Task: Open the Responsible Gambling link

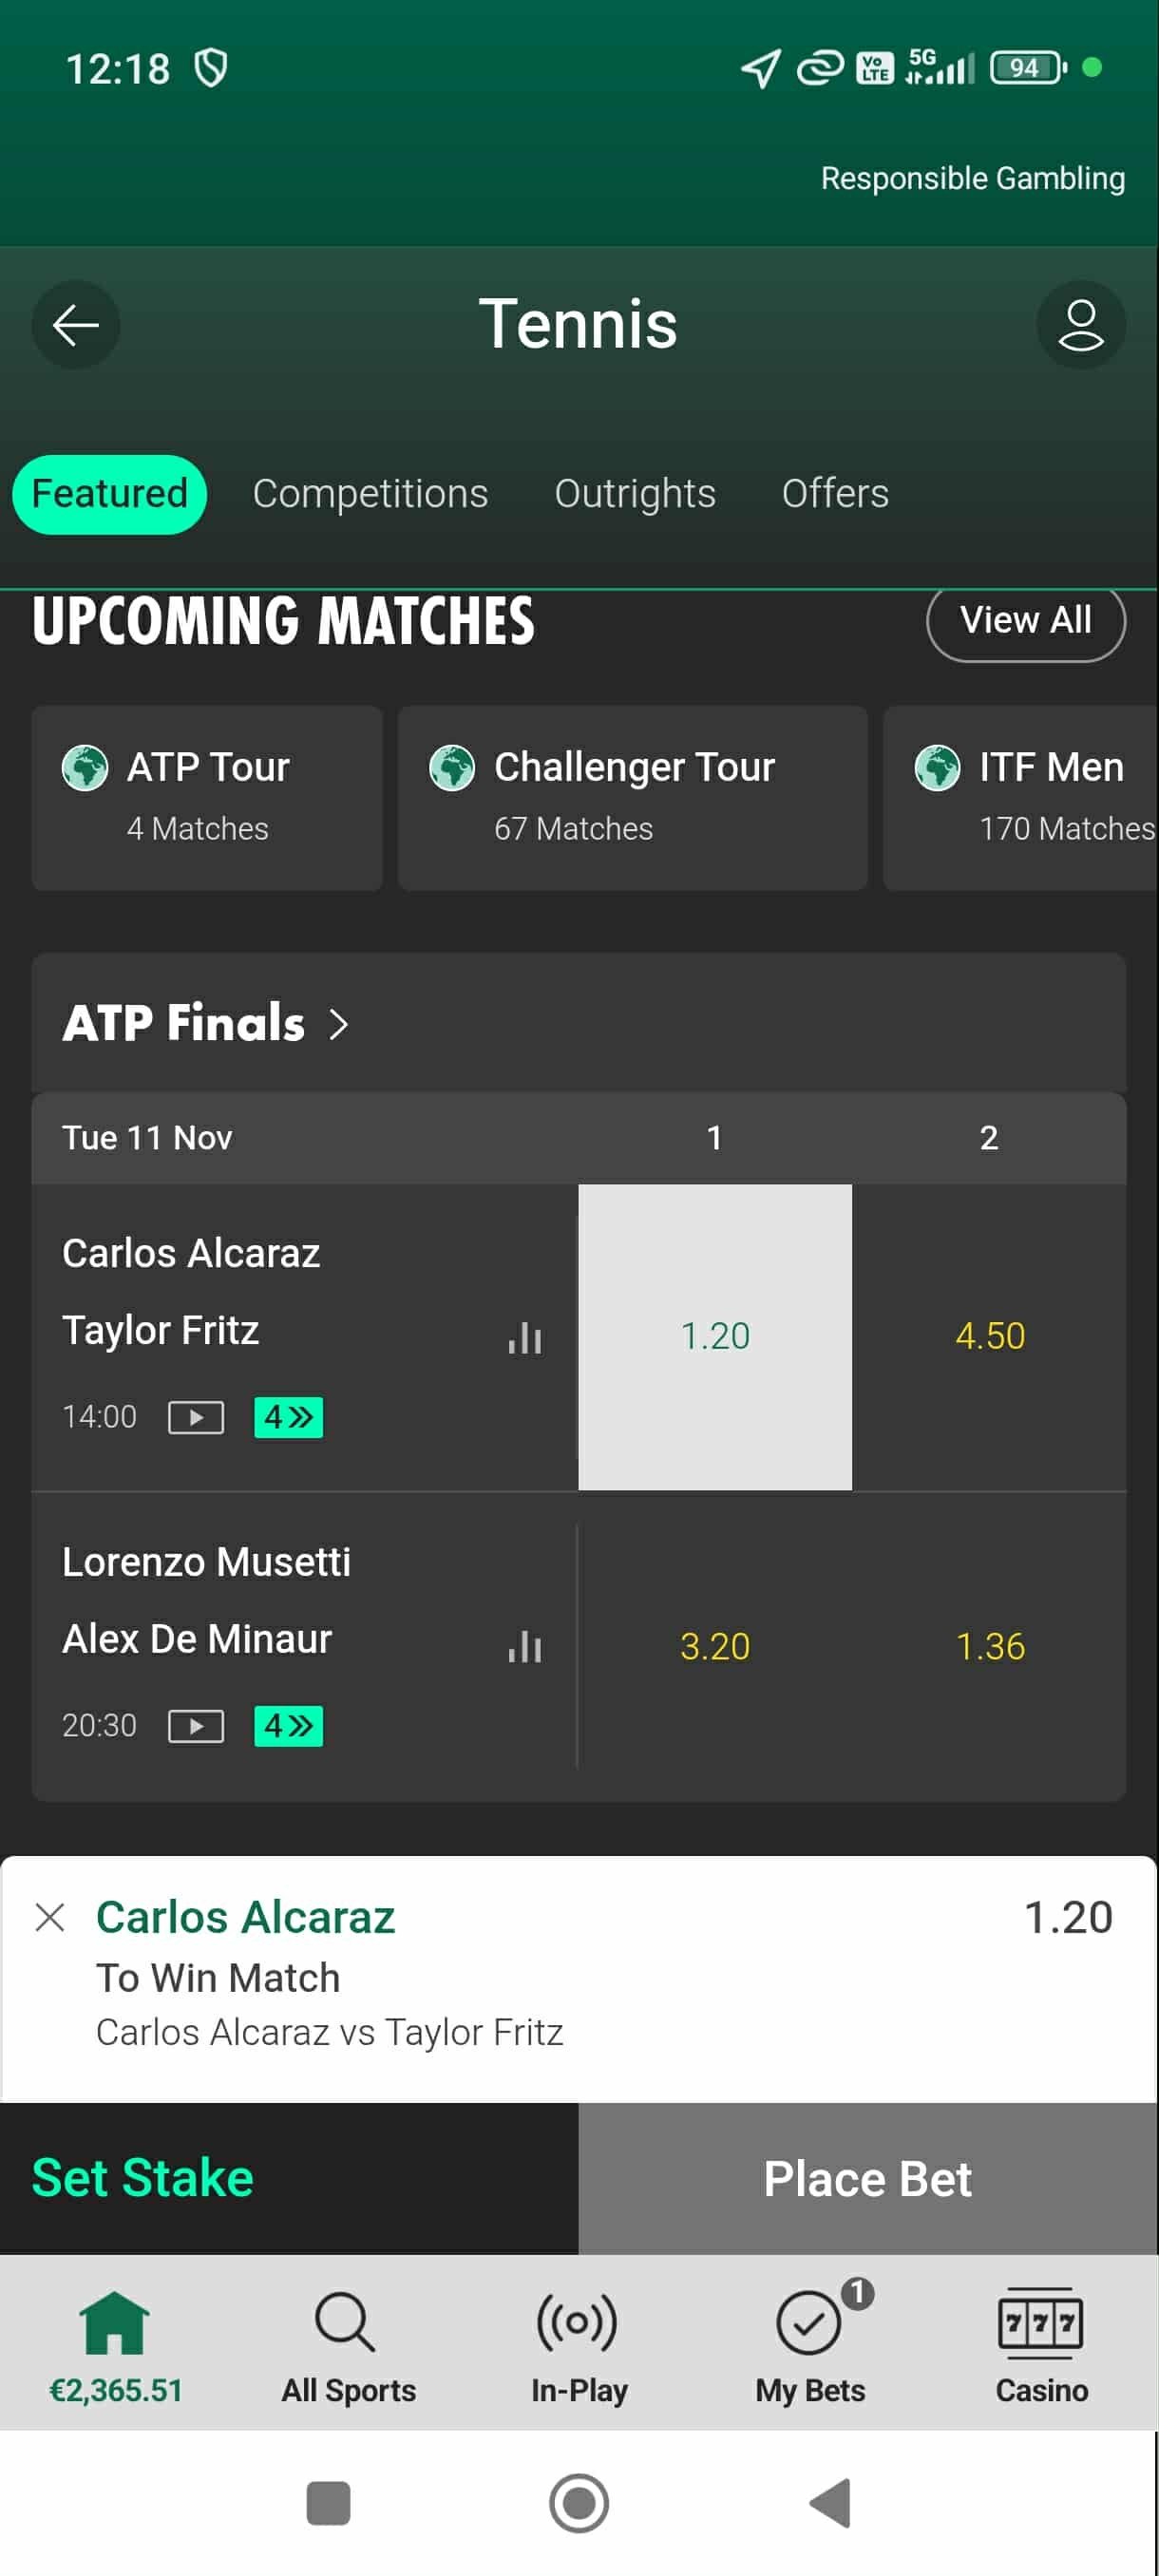Action: coord(972,178)
